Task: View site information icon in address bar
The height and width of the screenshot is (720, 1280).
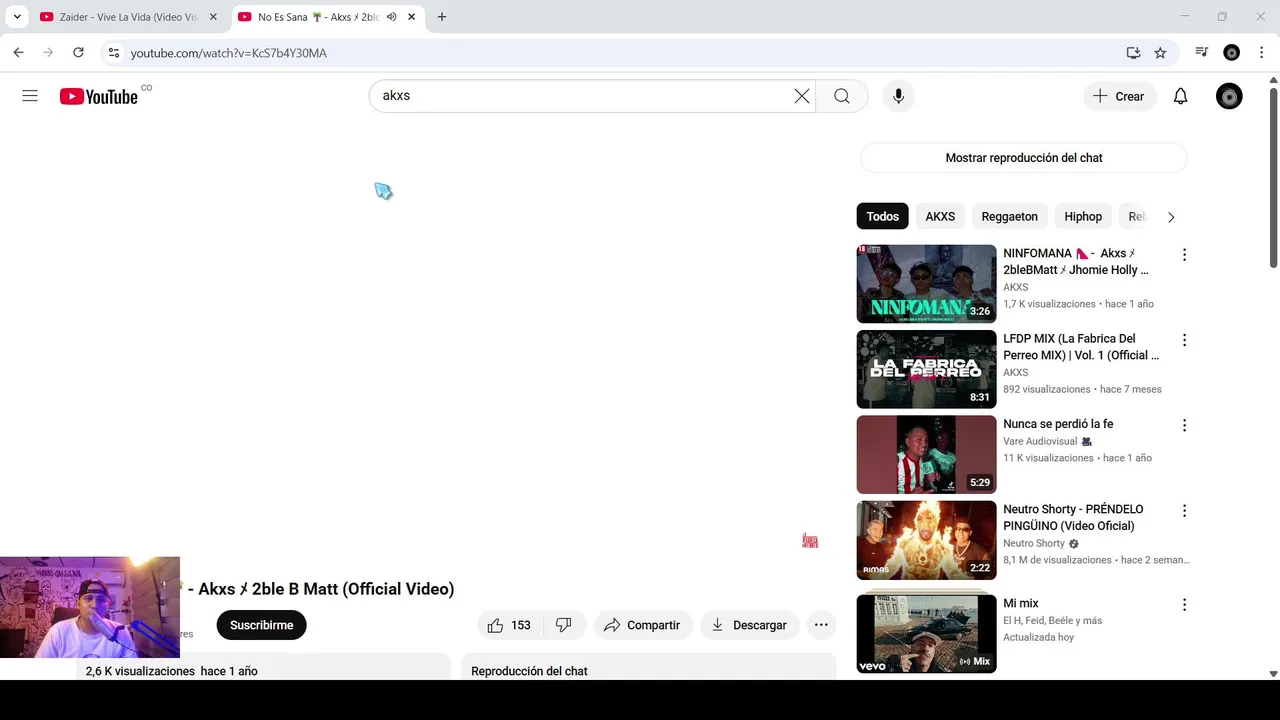Action: [114, 52]
